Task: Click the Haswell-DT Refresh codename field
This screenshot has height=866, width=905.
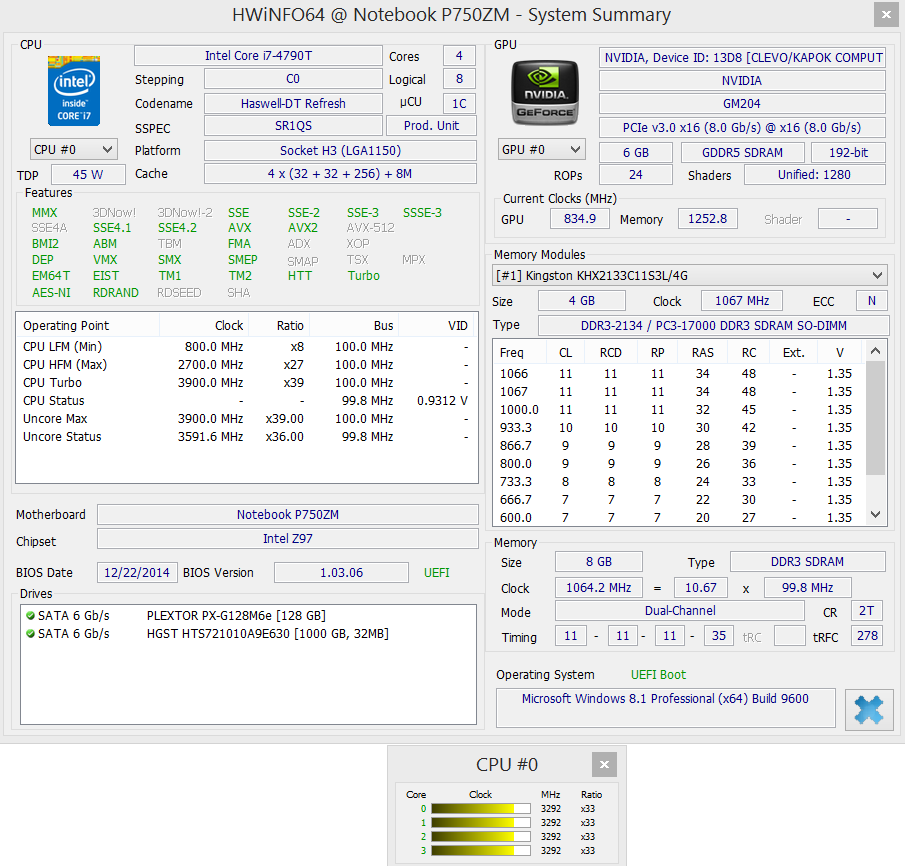Action: point(293,103)
